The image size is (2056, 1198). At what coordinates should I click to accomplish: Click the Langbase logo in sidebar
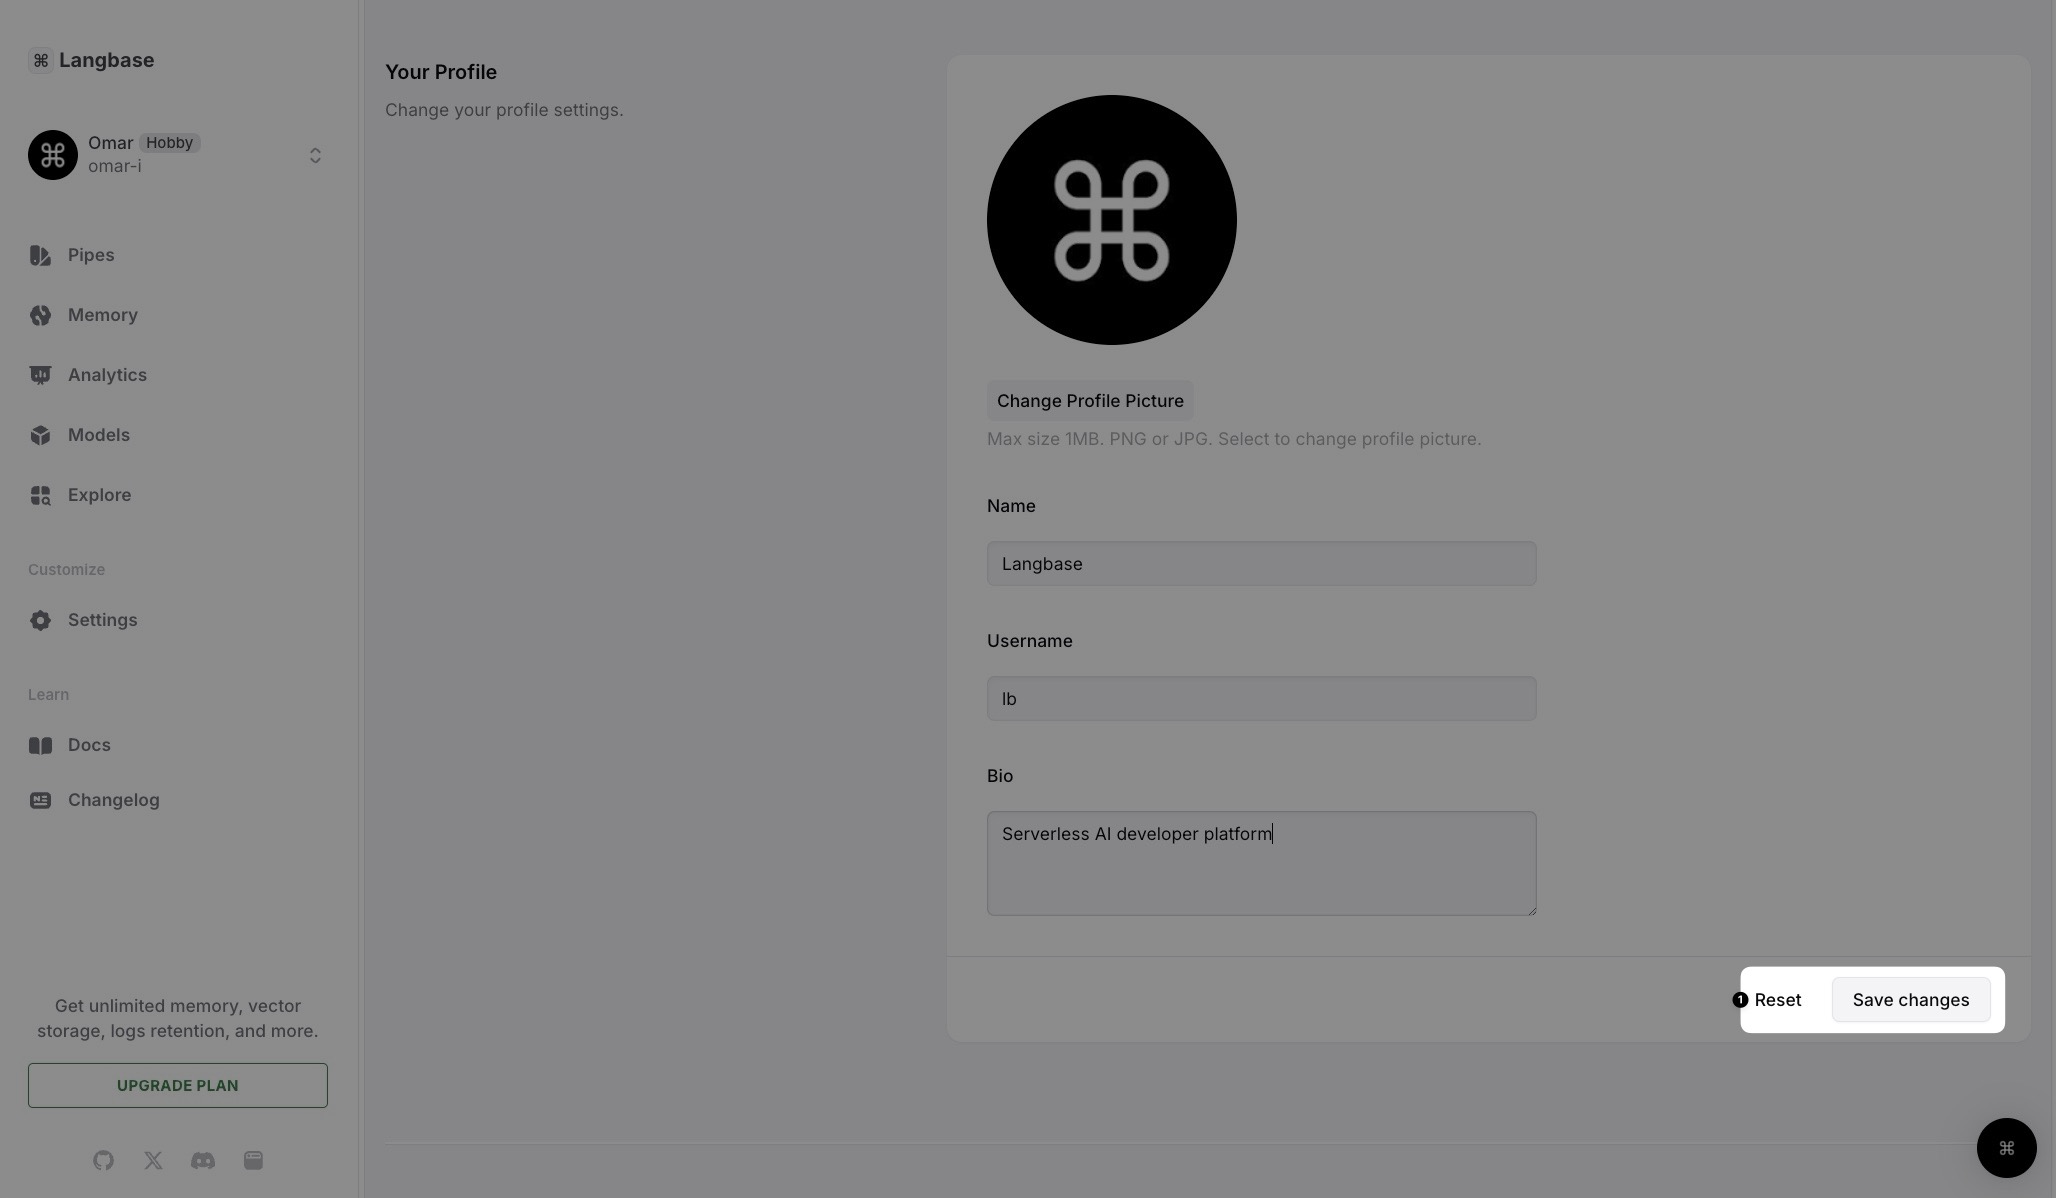(x=91, y=60)
